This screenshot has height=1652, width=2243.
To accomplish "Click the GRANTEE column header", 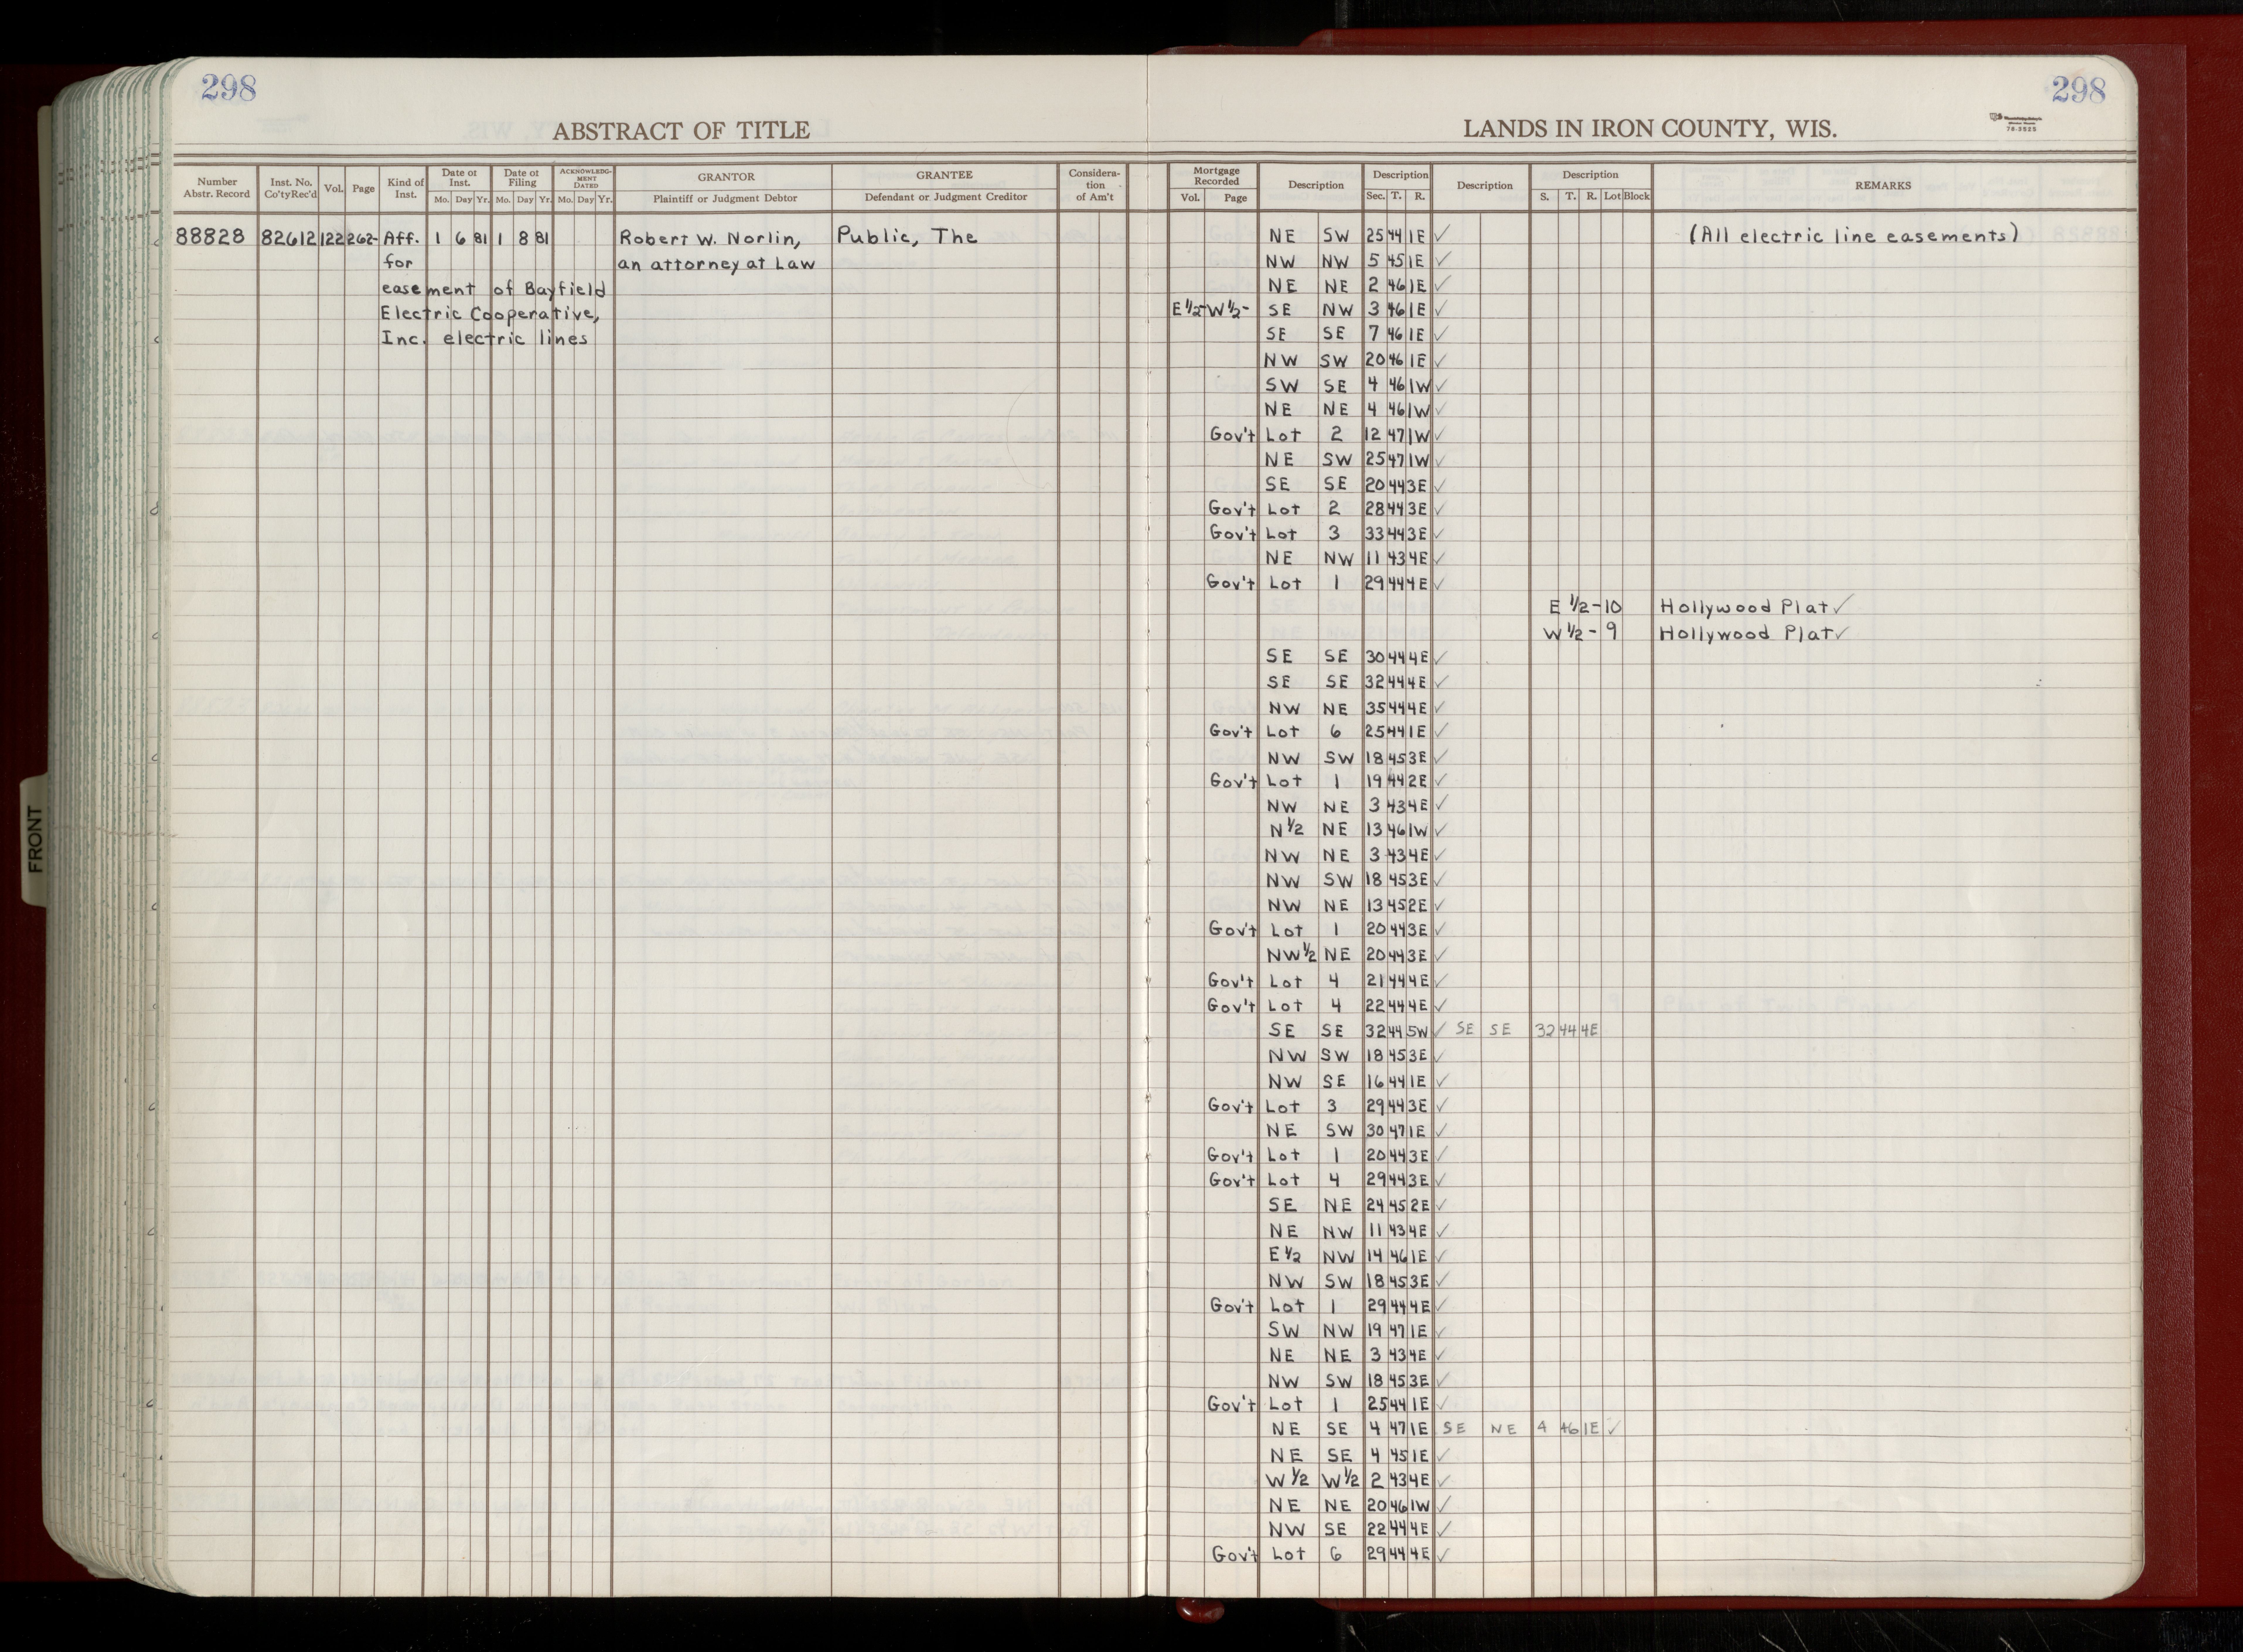I will [x=944, y=175].
